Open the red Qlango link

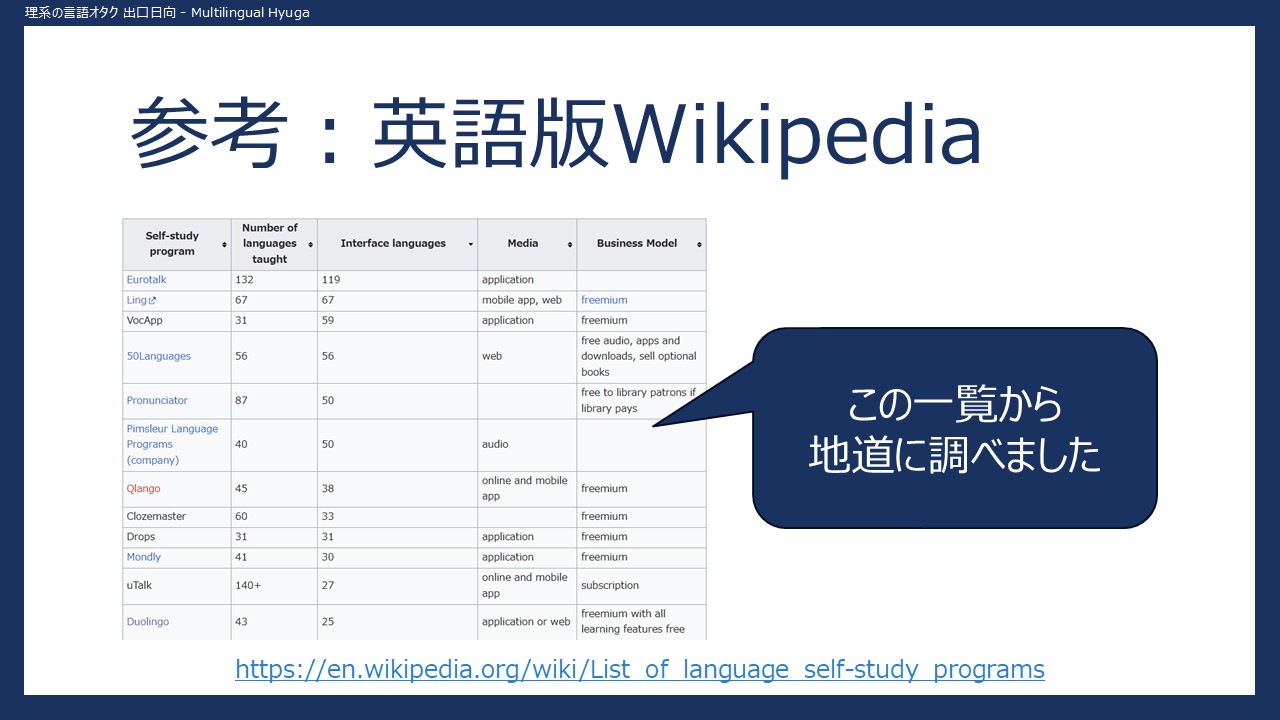(x=143, y=488)
